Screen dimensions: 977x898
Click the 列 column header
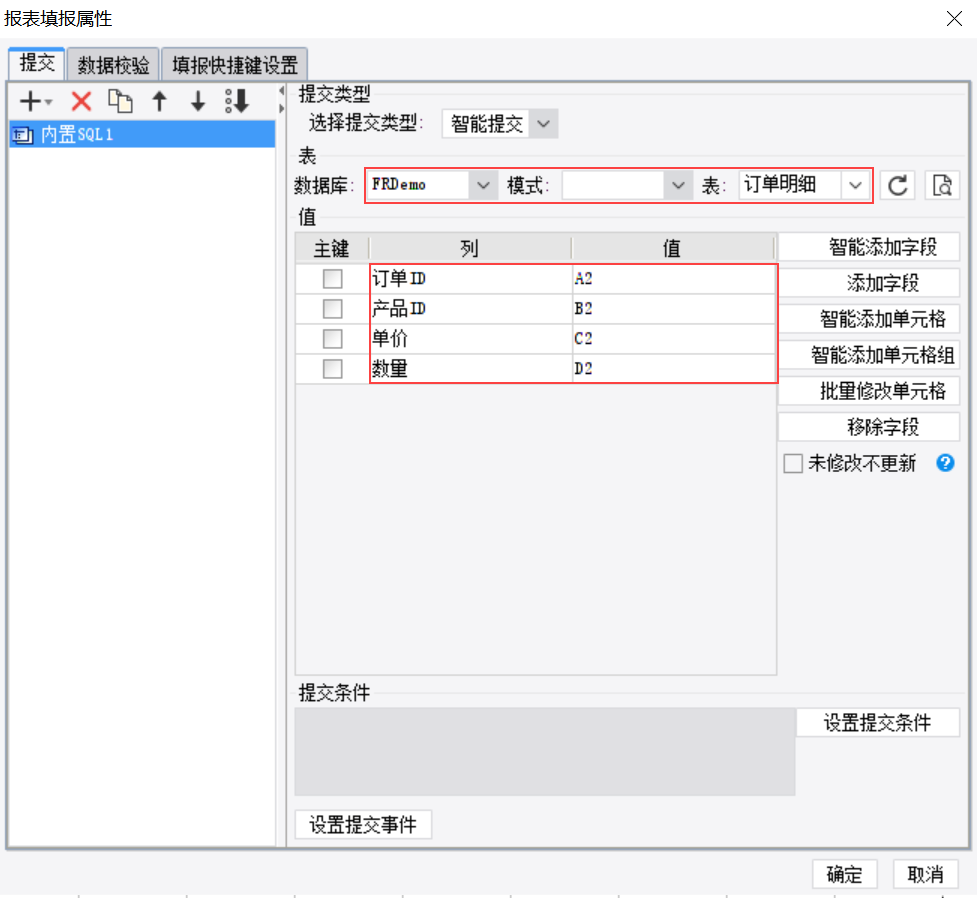pyautogui.click(x=470, y=249)
